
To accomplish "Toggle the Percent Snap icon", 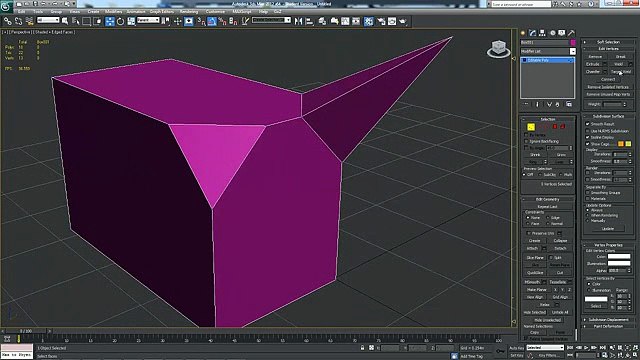I will [x=222, y=21].
